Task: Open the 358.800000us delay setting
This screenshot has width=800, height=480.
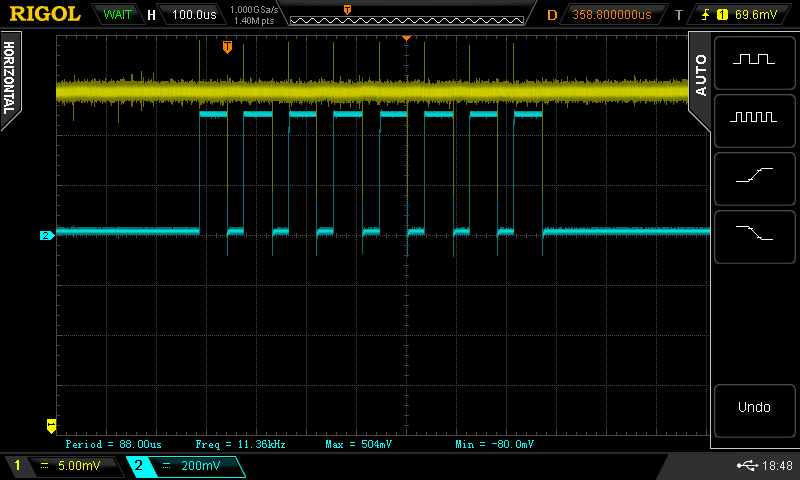Action: [x=611, y=15]
